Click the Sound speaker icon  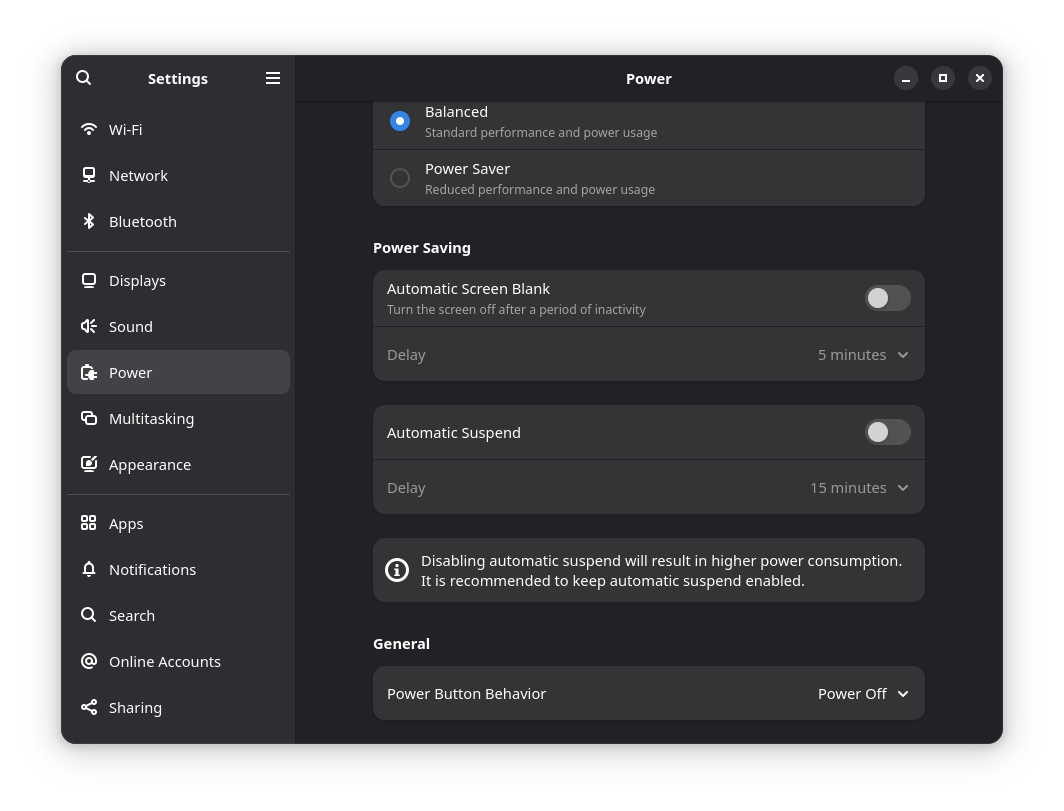89,326
